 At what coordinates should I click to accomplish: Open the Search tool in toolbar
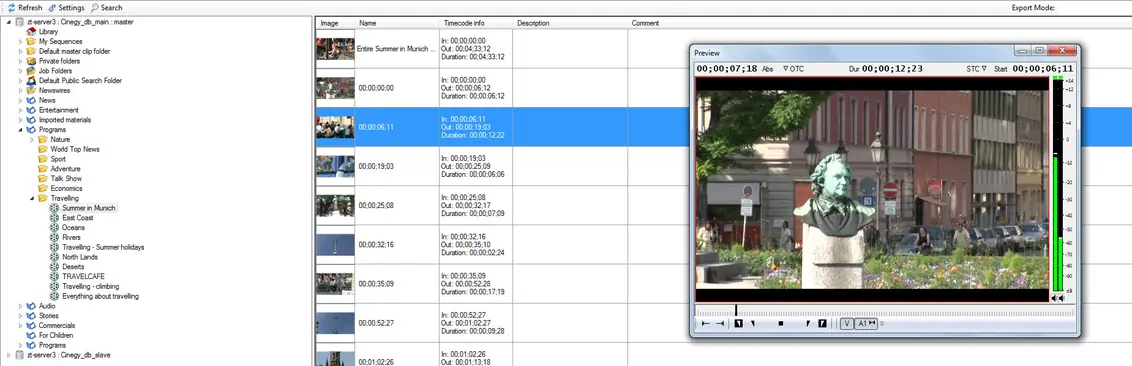107,7
